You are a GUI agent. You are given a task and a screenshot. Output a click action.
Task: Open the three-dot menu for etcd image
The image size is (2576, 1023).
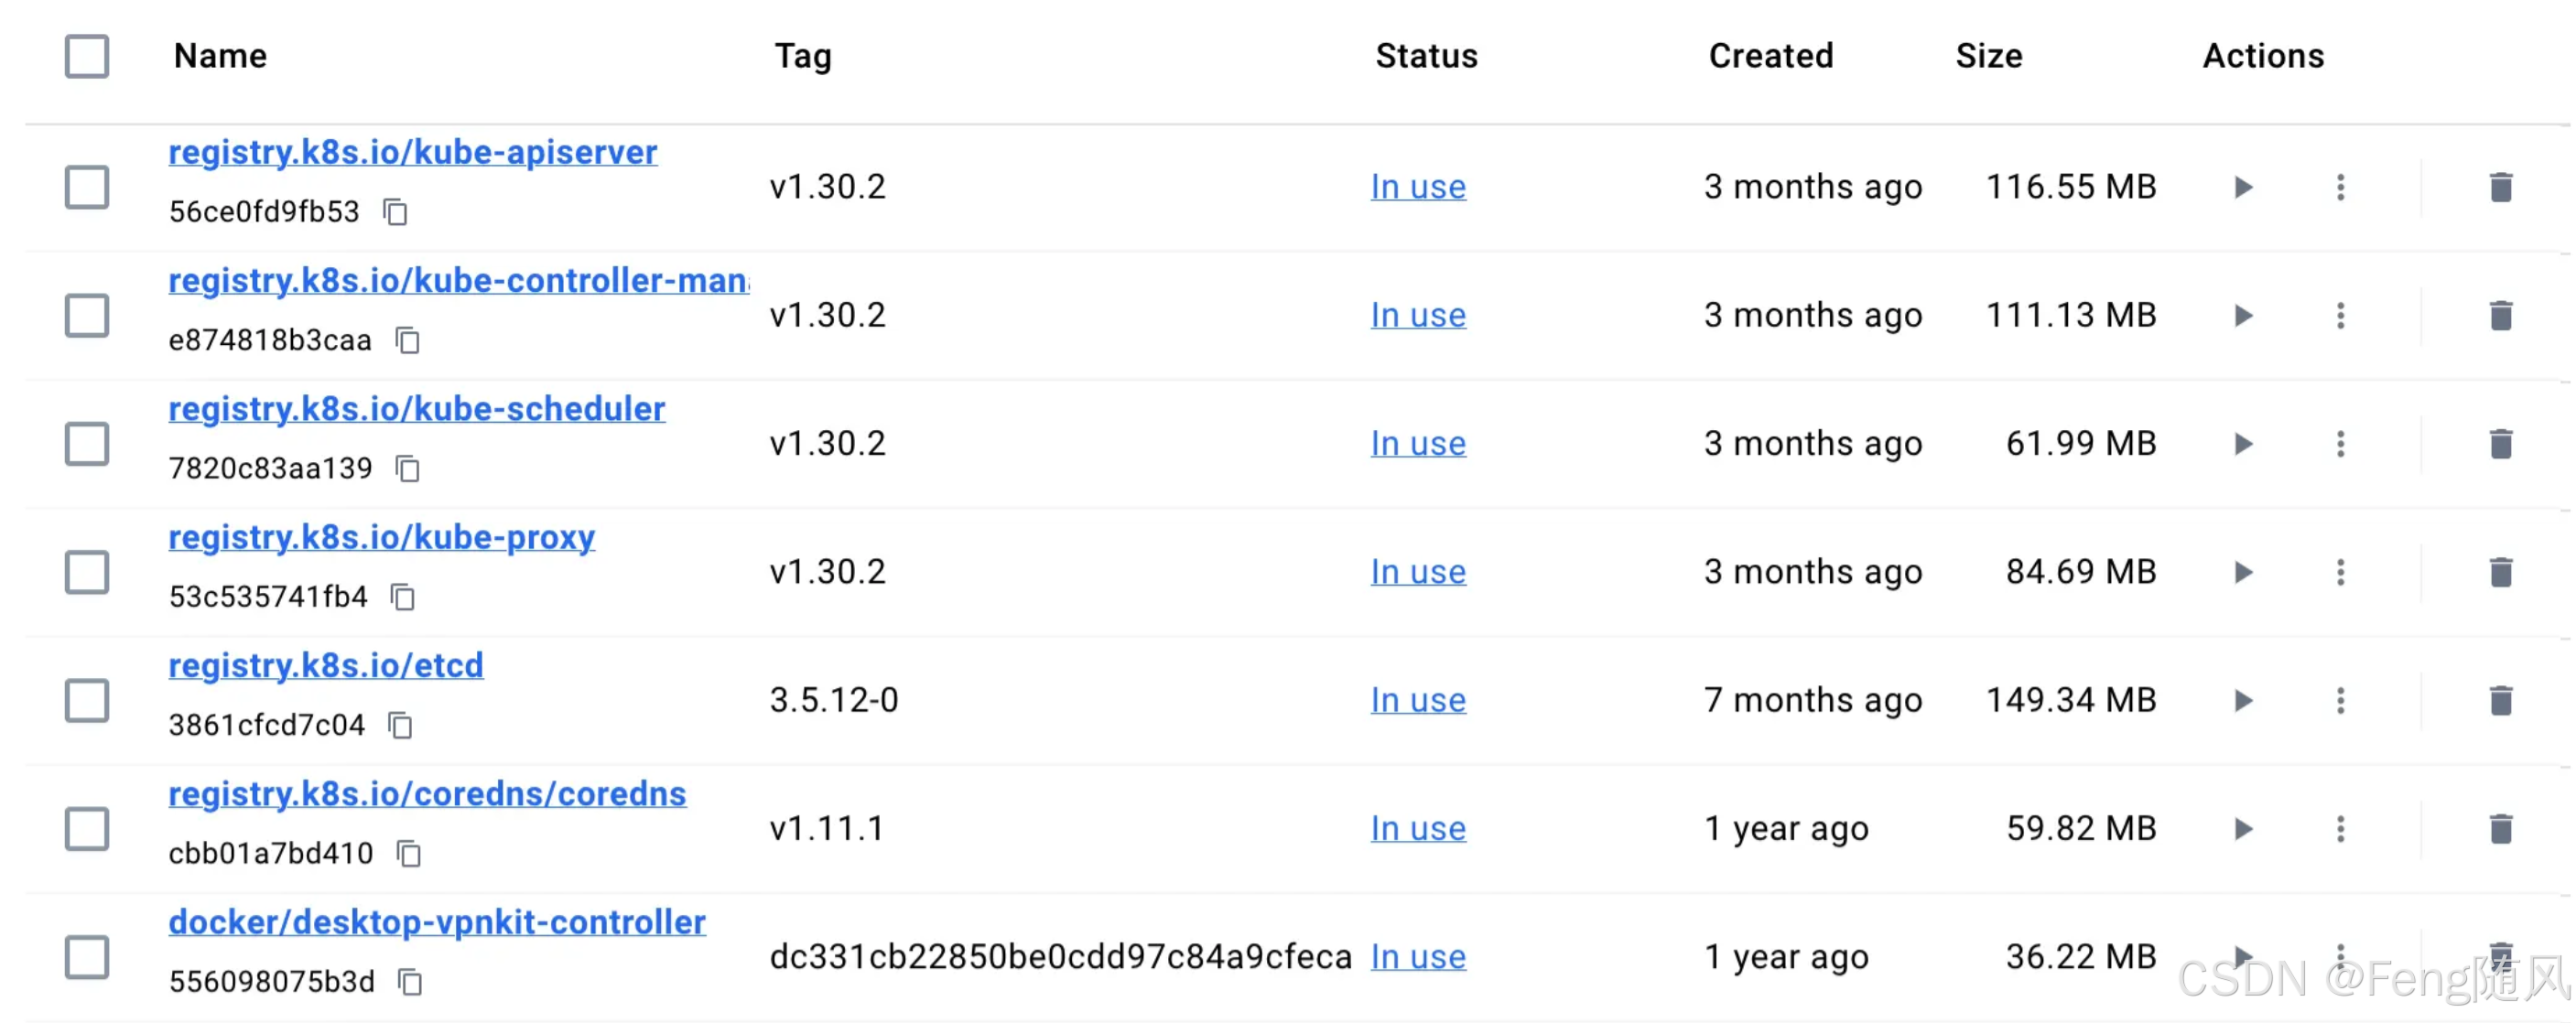tap(2340, 700)
